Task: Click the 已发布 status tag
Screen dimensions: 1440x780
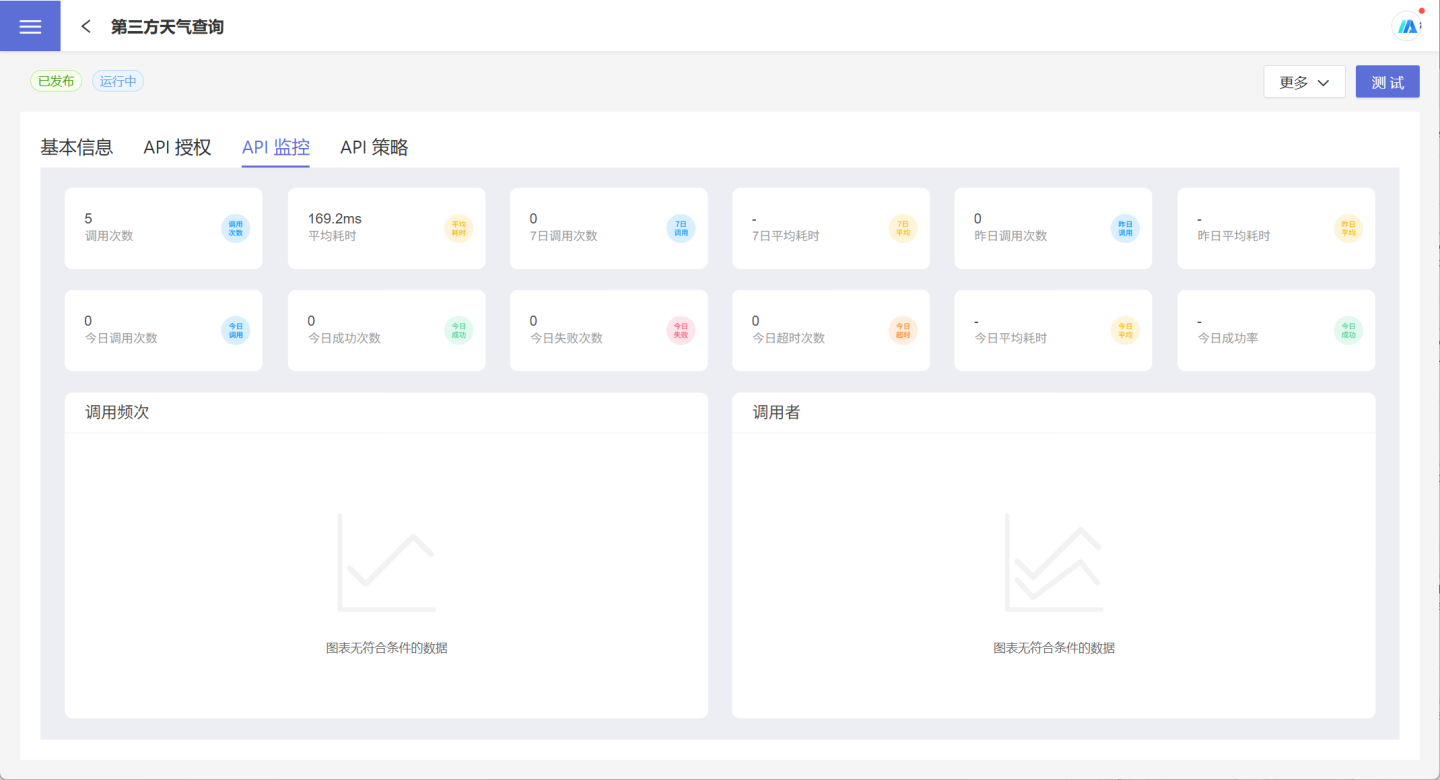Action: (x=56, y=81)
